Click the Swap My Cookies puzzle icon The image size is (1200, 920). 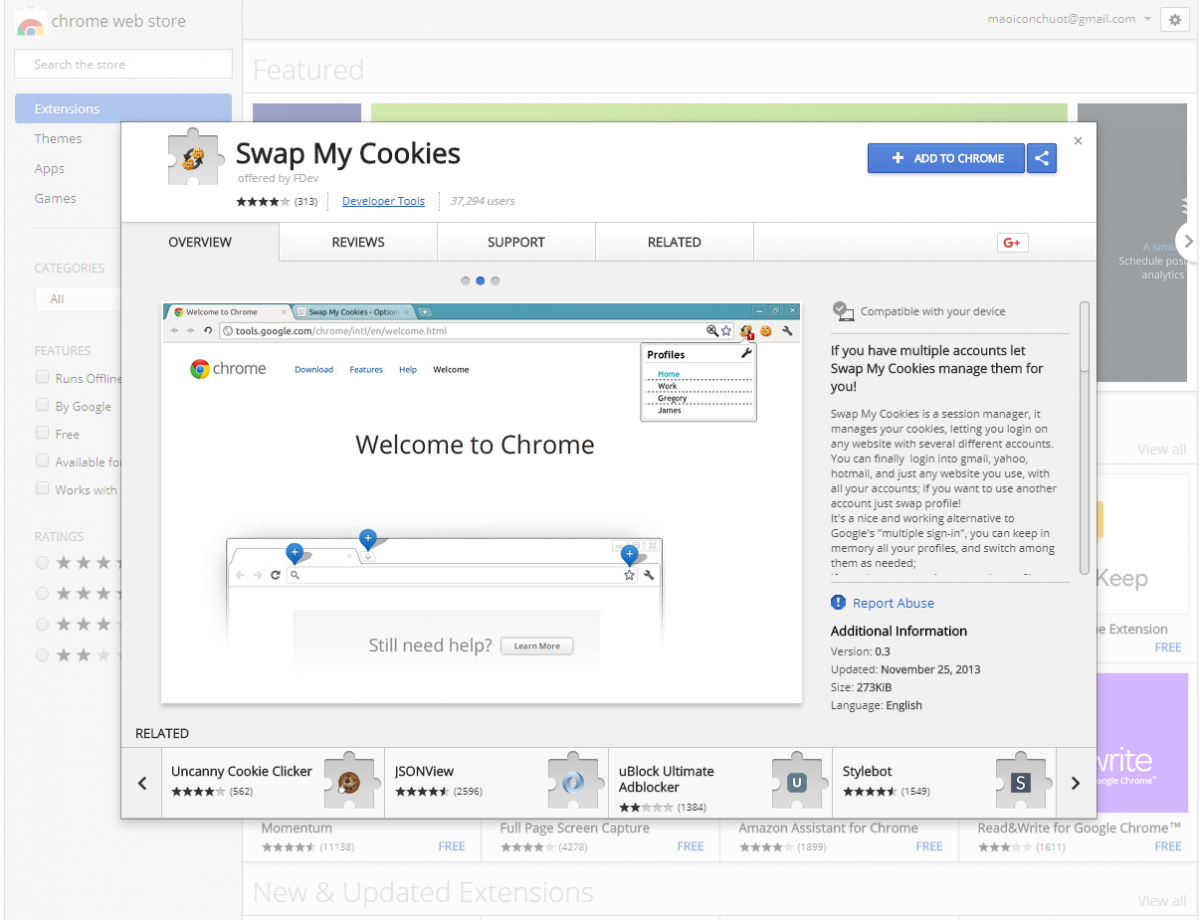192,159
